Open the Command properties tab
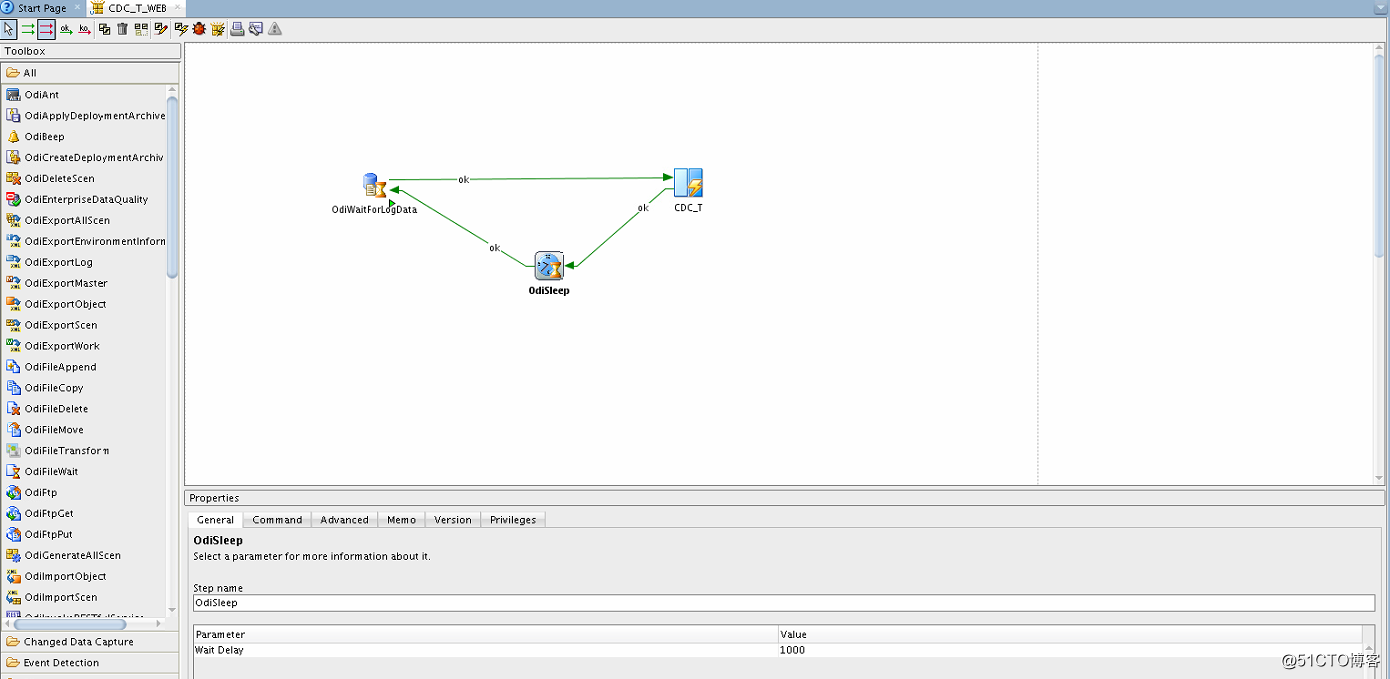Image resolution: width=1390 pixels, height=679 pixels. (277, 520)
